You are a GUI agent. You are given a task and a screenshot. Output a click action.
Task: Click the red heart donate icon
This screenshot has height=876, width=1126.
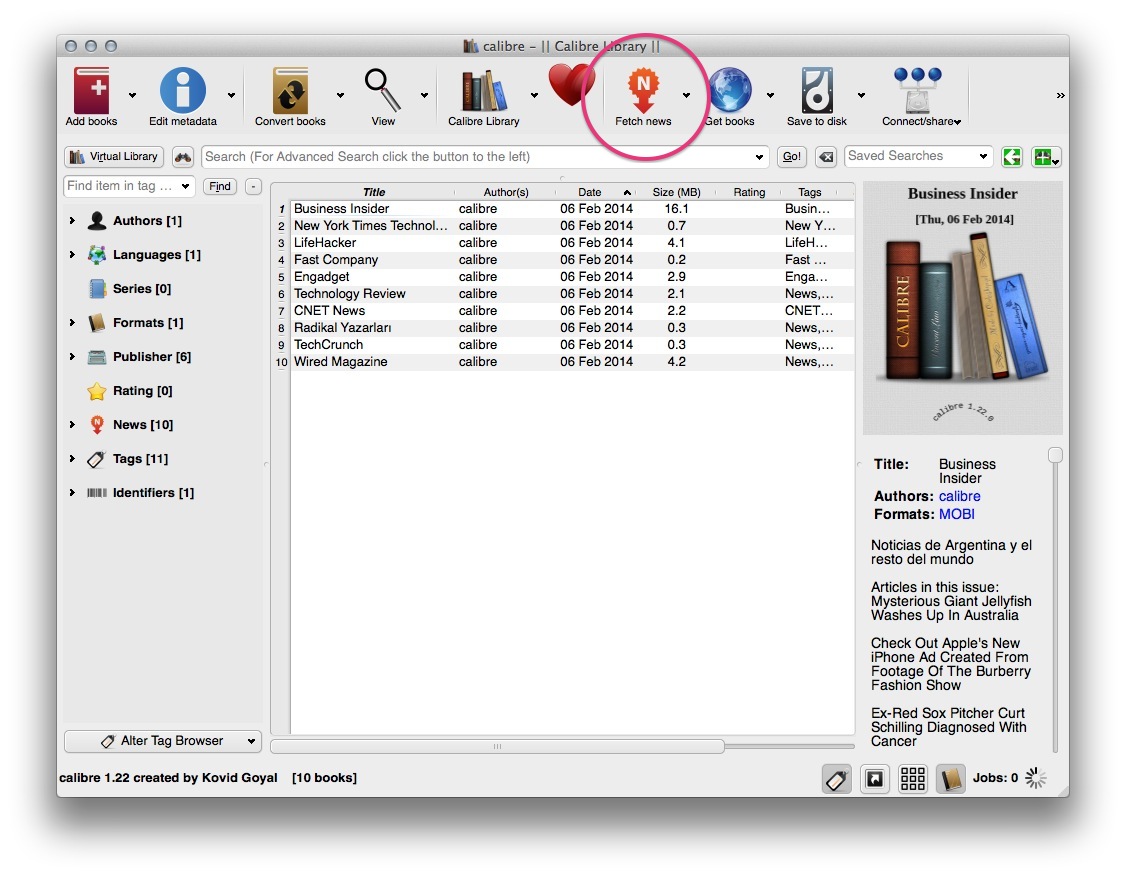pyautogui.click(x=571, y=85)
